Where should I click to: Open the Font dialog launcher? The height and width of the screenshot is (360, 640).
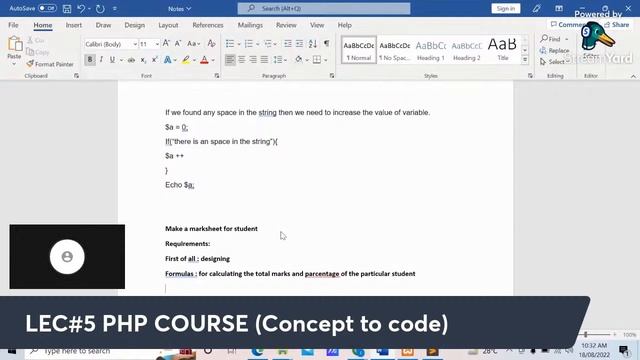tap(217, 76)
